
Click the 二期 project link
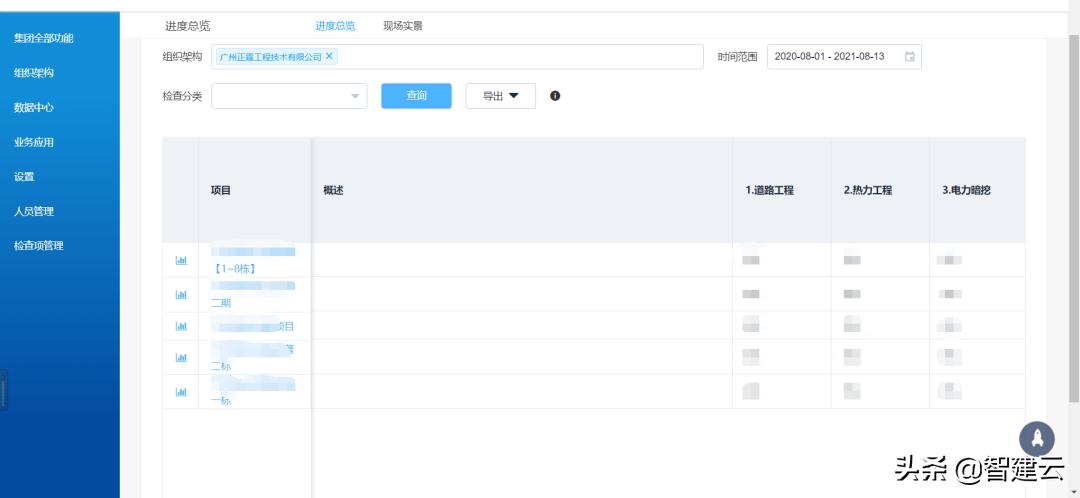tap(221, 302)
